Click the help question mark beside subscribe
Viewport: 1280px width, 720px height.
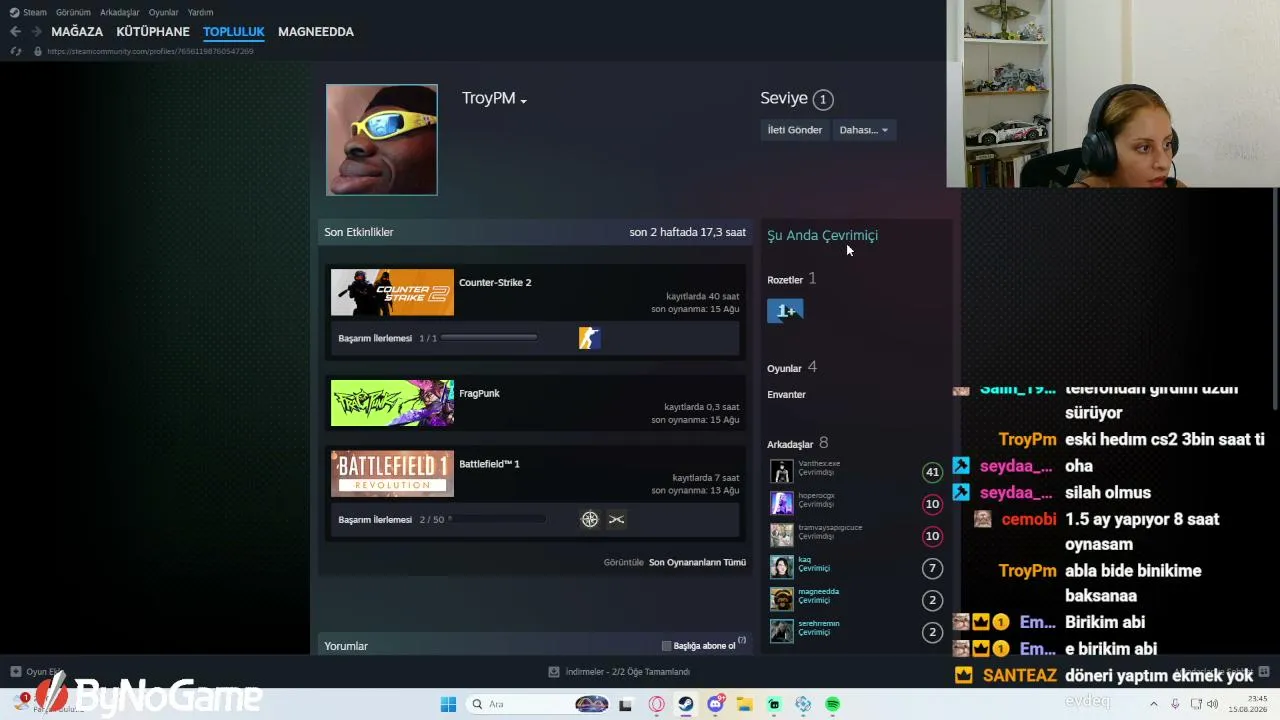(x=742, y=640)
